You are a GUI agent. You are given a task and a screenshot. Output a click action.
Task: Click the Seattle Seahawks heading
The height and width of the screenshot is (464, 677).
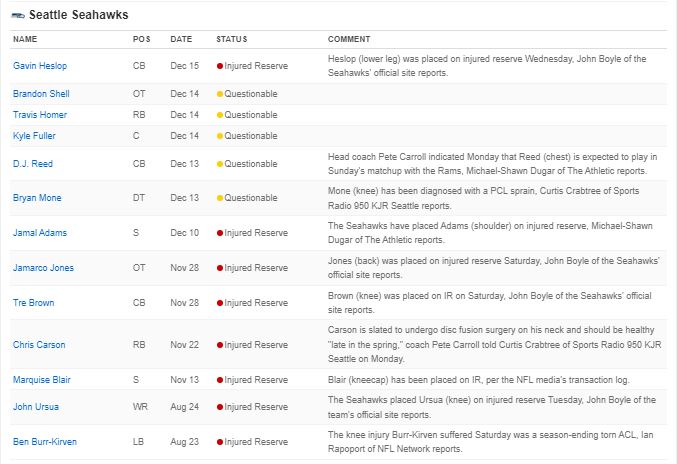click(79, 15)
